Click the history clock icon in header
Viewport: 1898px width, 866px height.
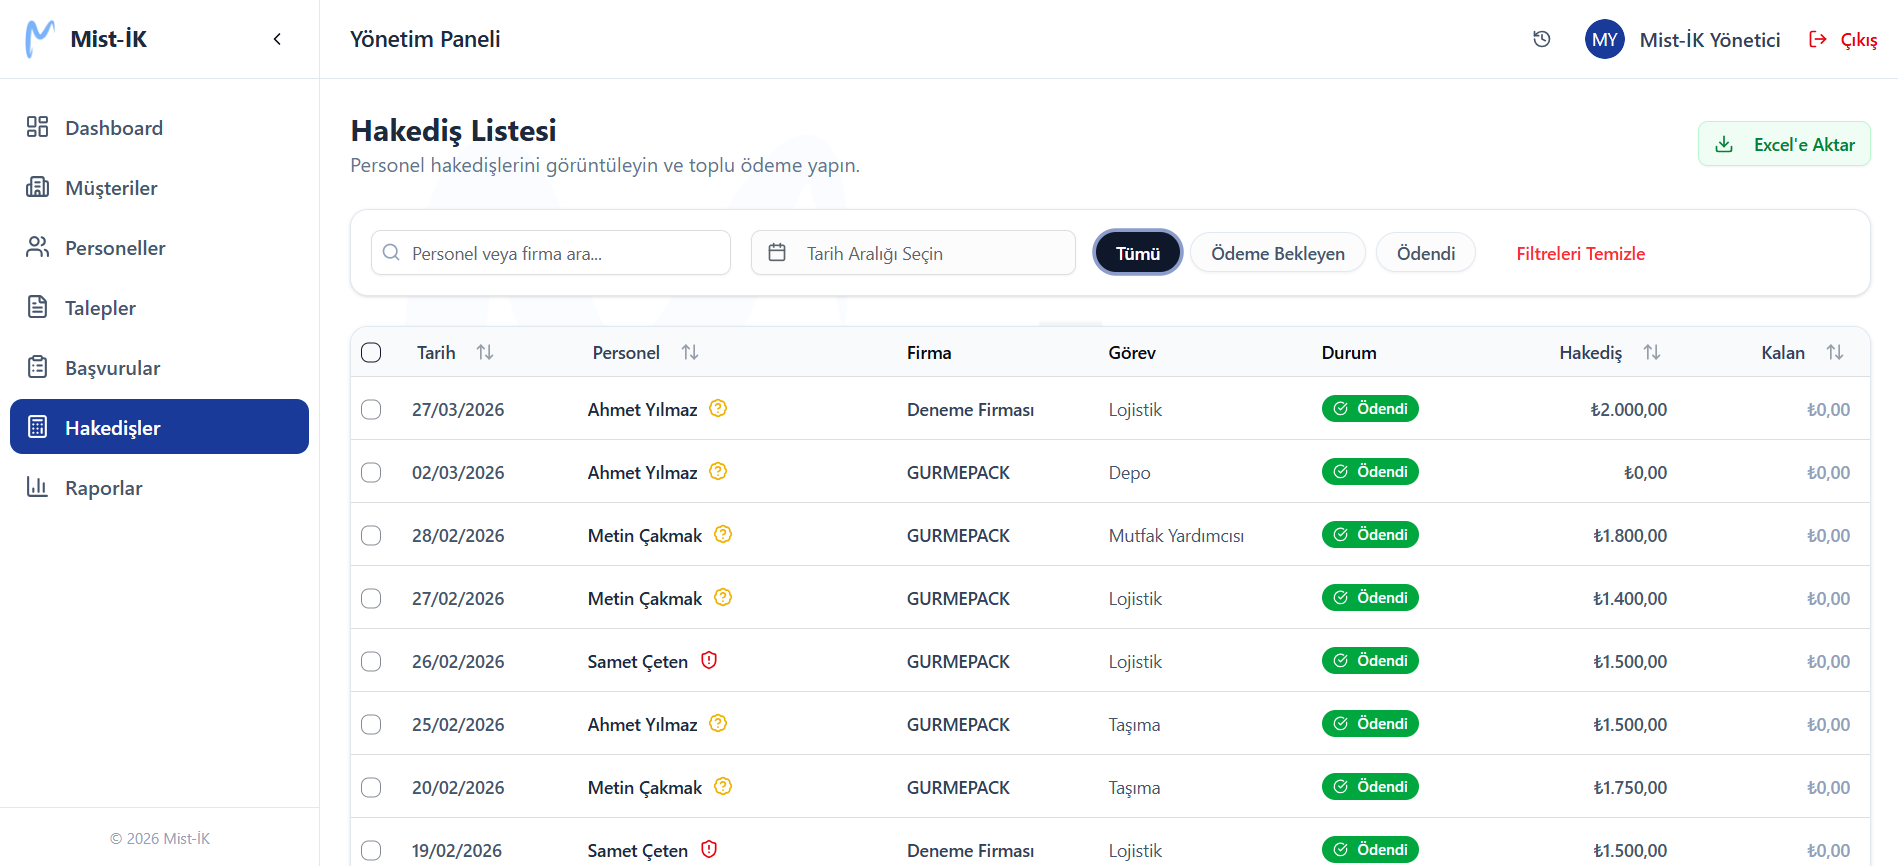click(x=1541, y=39)
